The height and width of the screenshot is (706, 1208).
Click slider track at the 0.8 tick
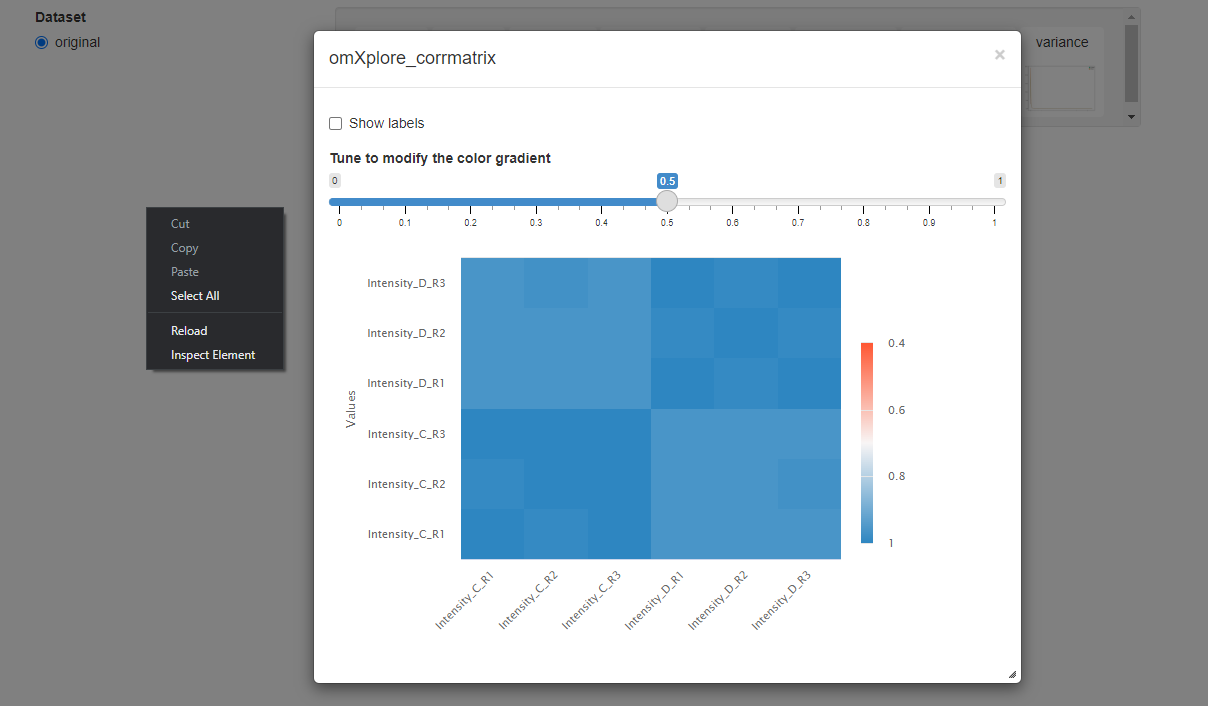pos(863,201)
